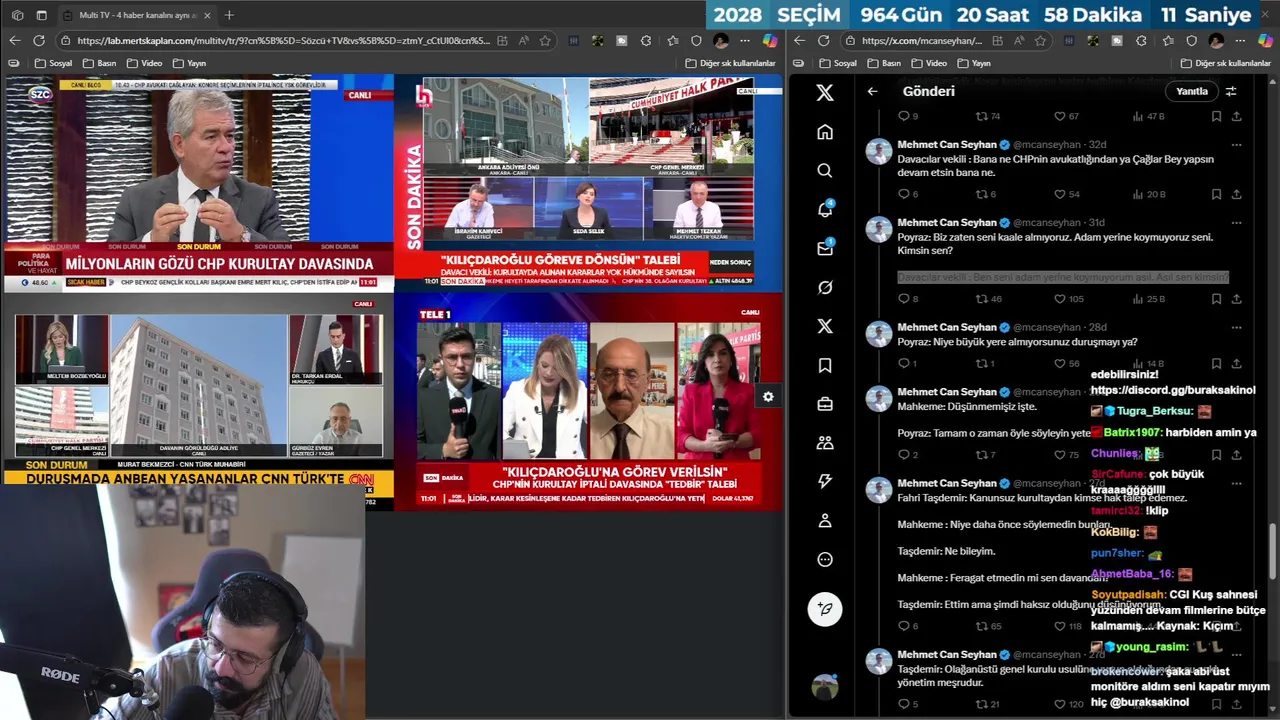Bookmark the tweet with 25 B views
Viewport: 1280px width, 720px height.
[1216, 299]
